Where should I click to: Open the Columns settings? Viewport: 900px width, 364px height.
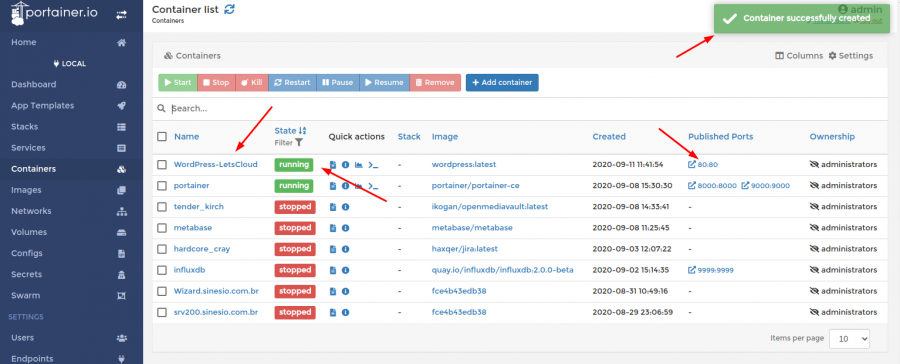[x=799, y=56]
